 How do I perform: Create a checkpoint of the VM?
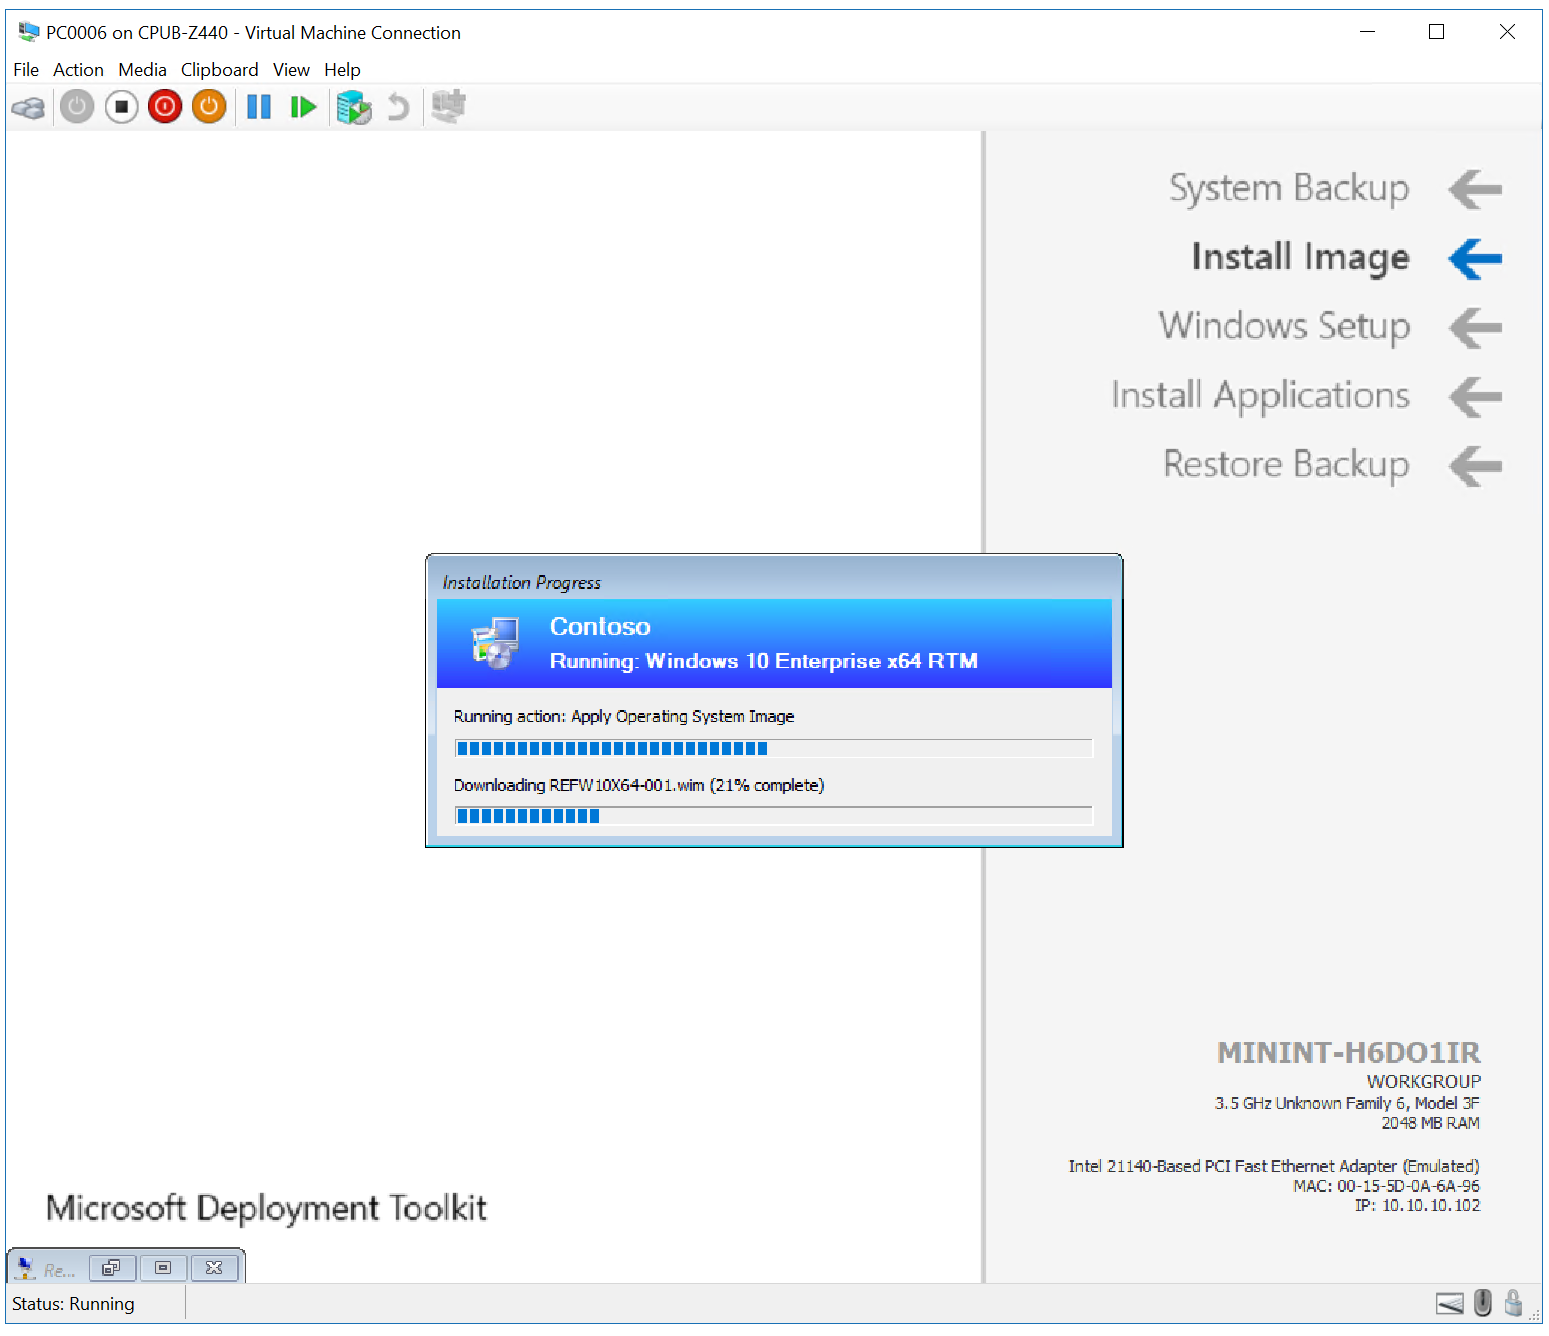click(x=353, y=107)
